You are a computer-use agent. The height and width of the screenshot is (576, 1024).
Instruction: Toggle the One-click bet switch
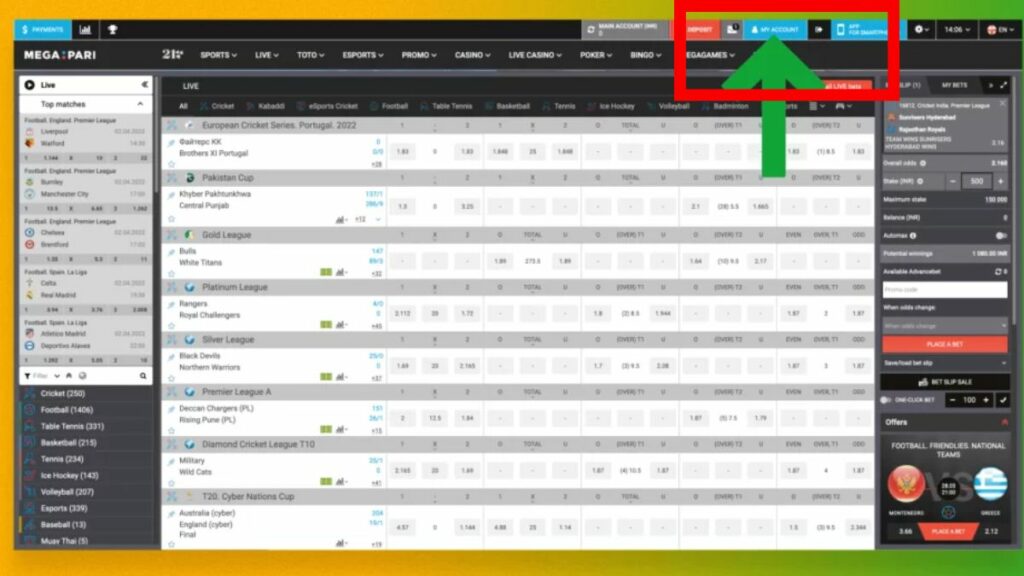pos(886,400)
